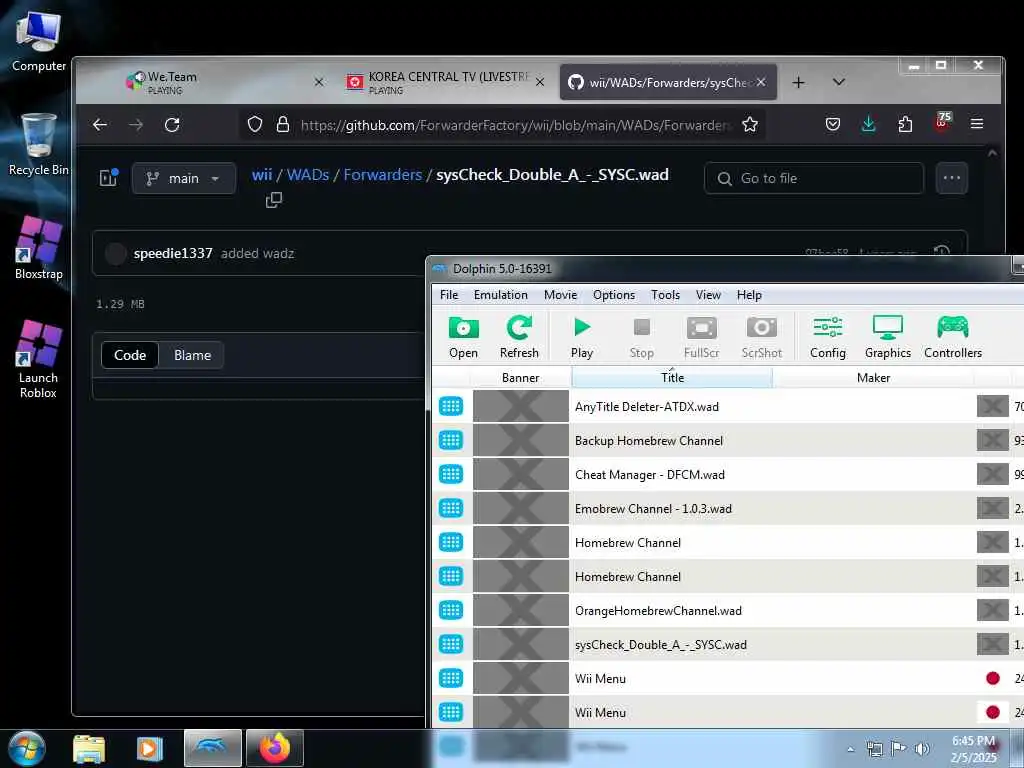Close the KOREA CENTRAL TV tab
This screenshot has width=1024, height=768.
pyautogui.click(x=540, y=82)
